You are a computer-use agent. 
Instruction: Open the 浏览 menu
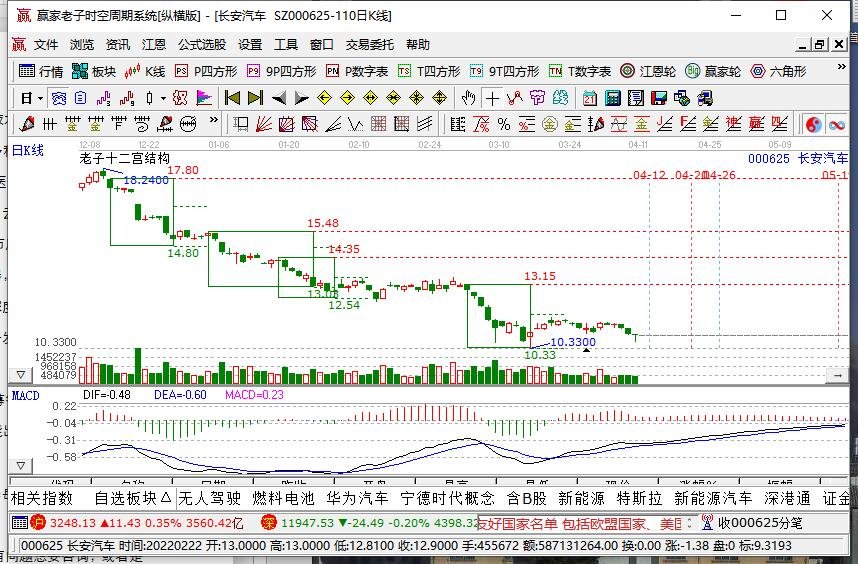point(82,44)
